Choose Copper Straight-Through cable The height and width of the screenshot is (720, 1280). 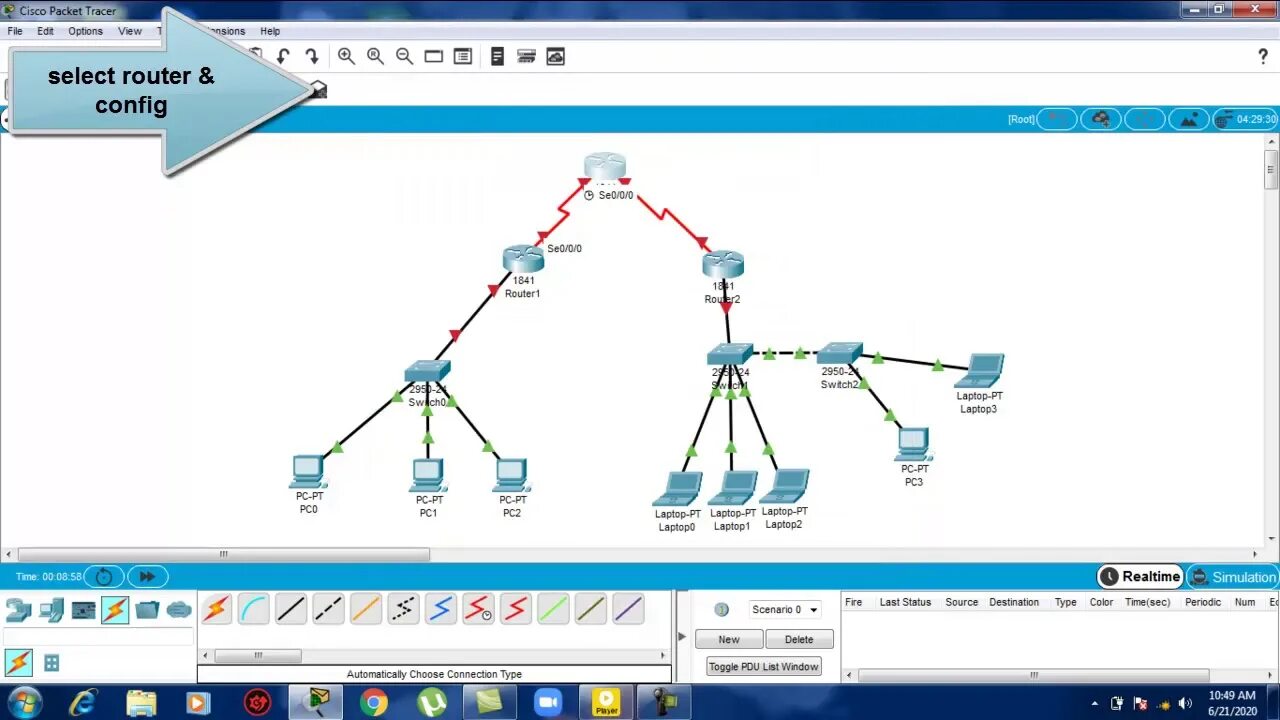coord(291,609)
